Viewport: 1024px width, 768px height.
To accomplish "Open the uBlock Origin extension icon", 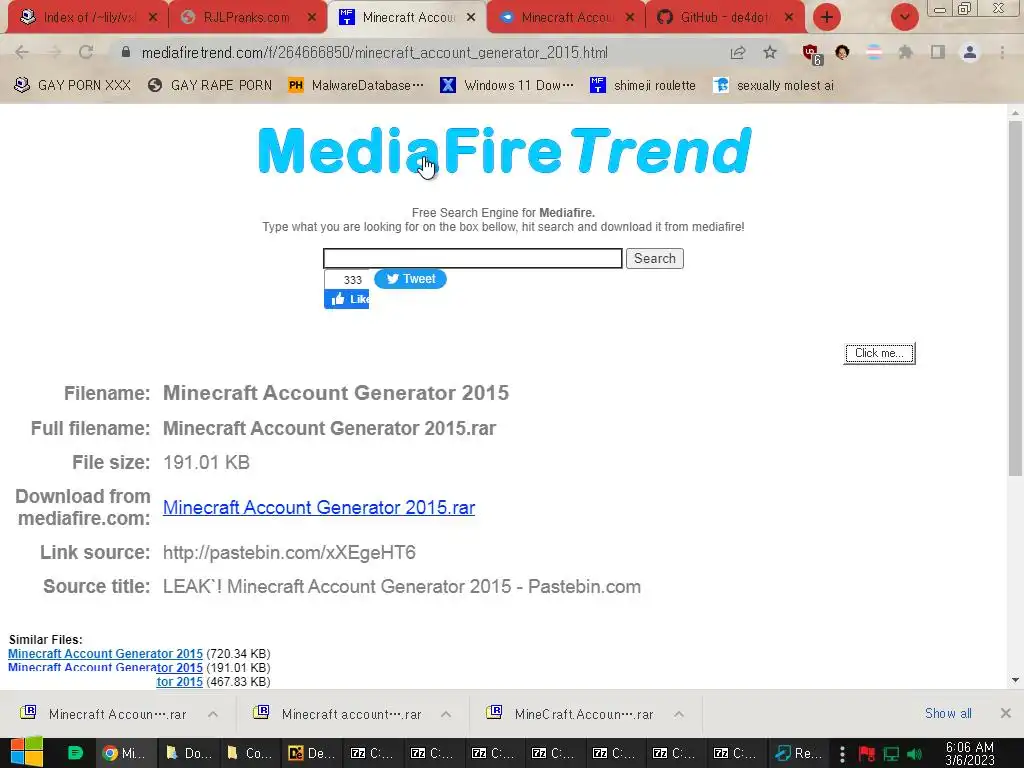I will coord(812,54).
